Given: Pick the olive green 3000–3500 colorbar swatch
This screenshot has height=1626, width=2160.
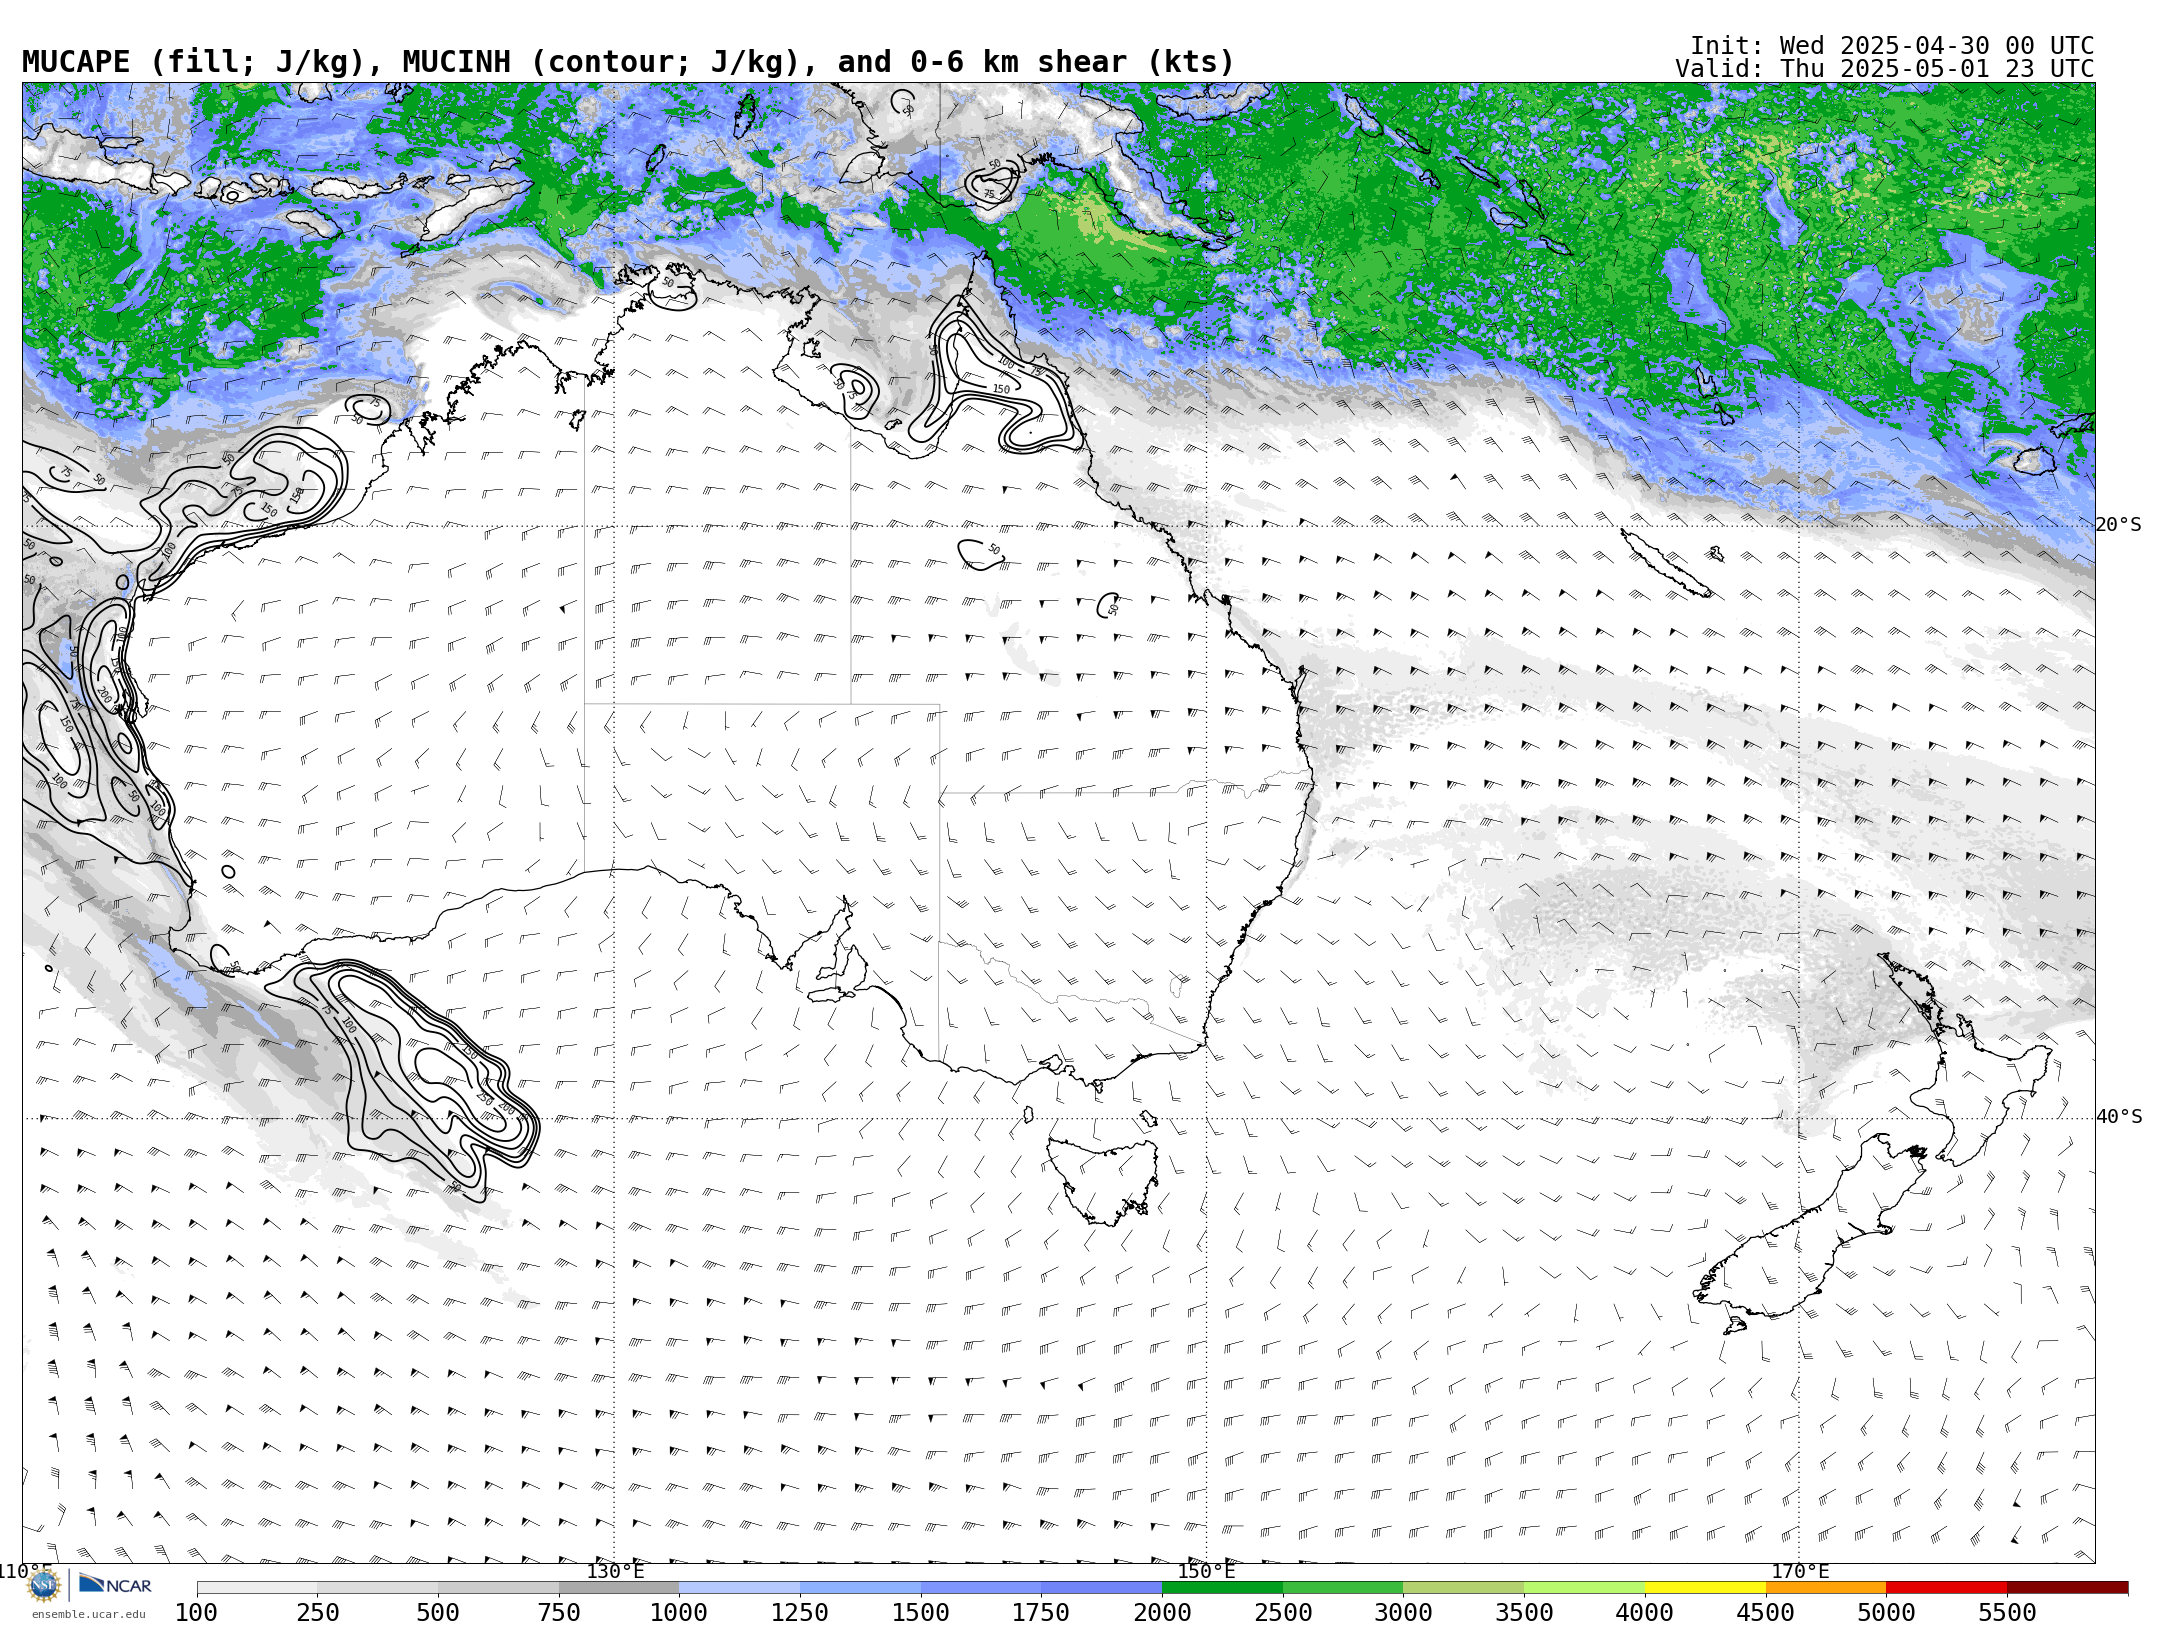Looking at the screenshot, I should click(x=1464, y=1588).
